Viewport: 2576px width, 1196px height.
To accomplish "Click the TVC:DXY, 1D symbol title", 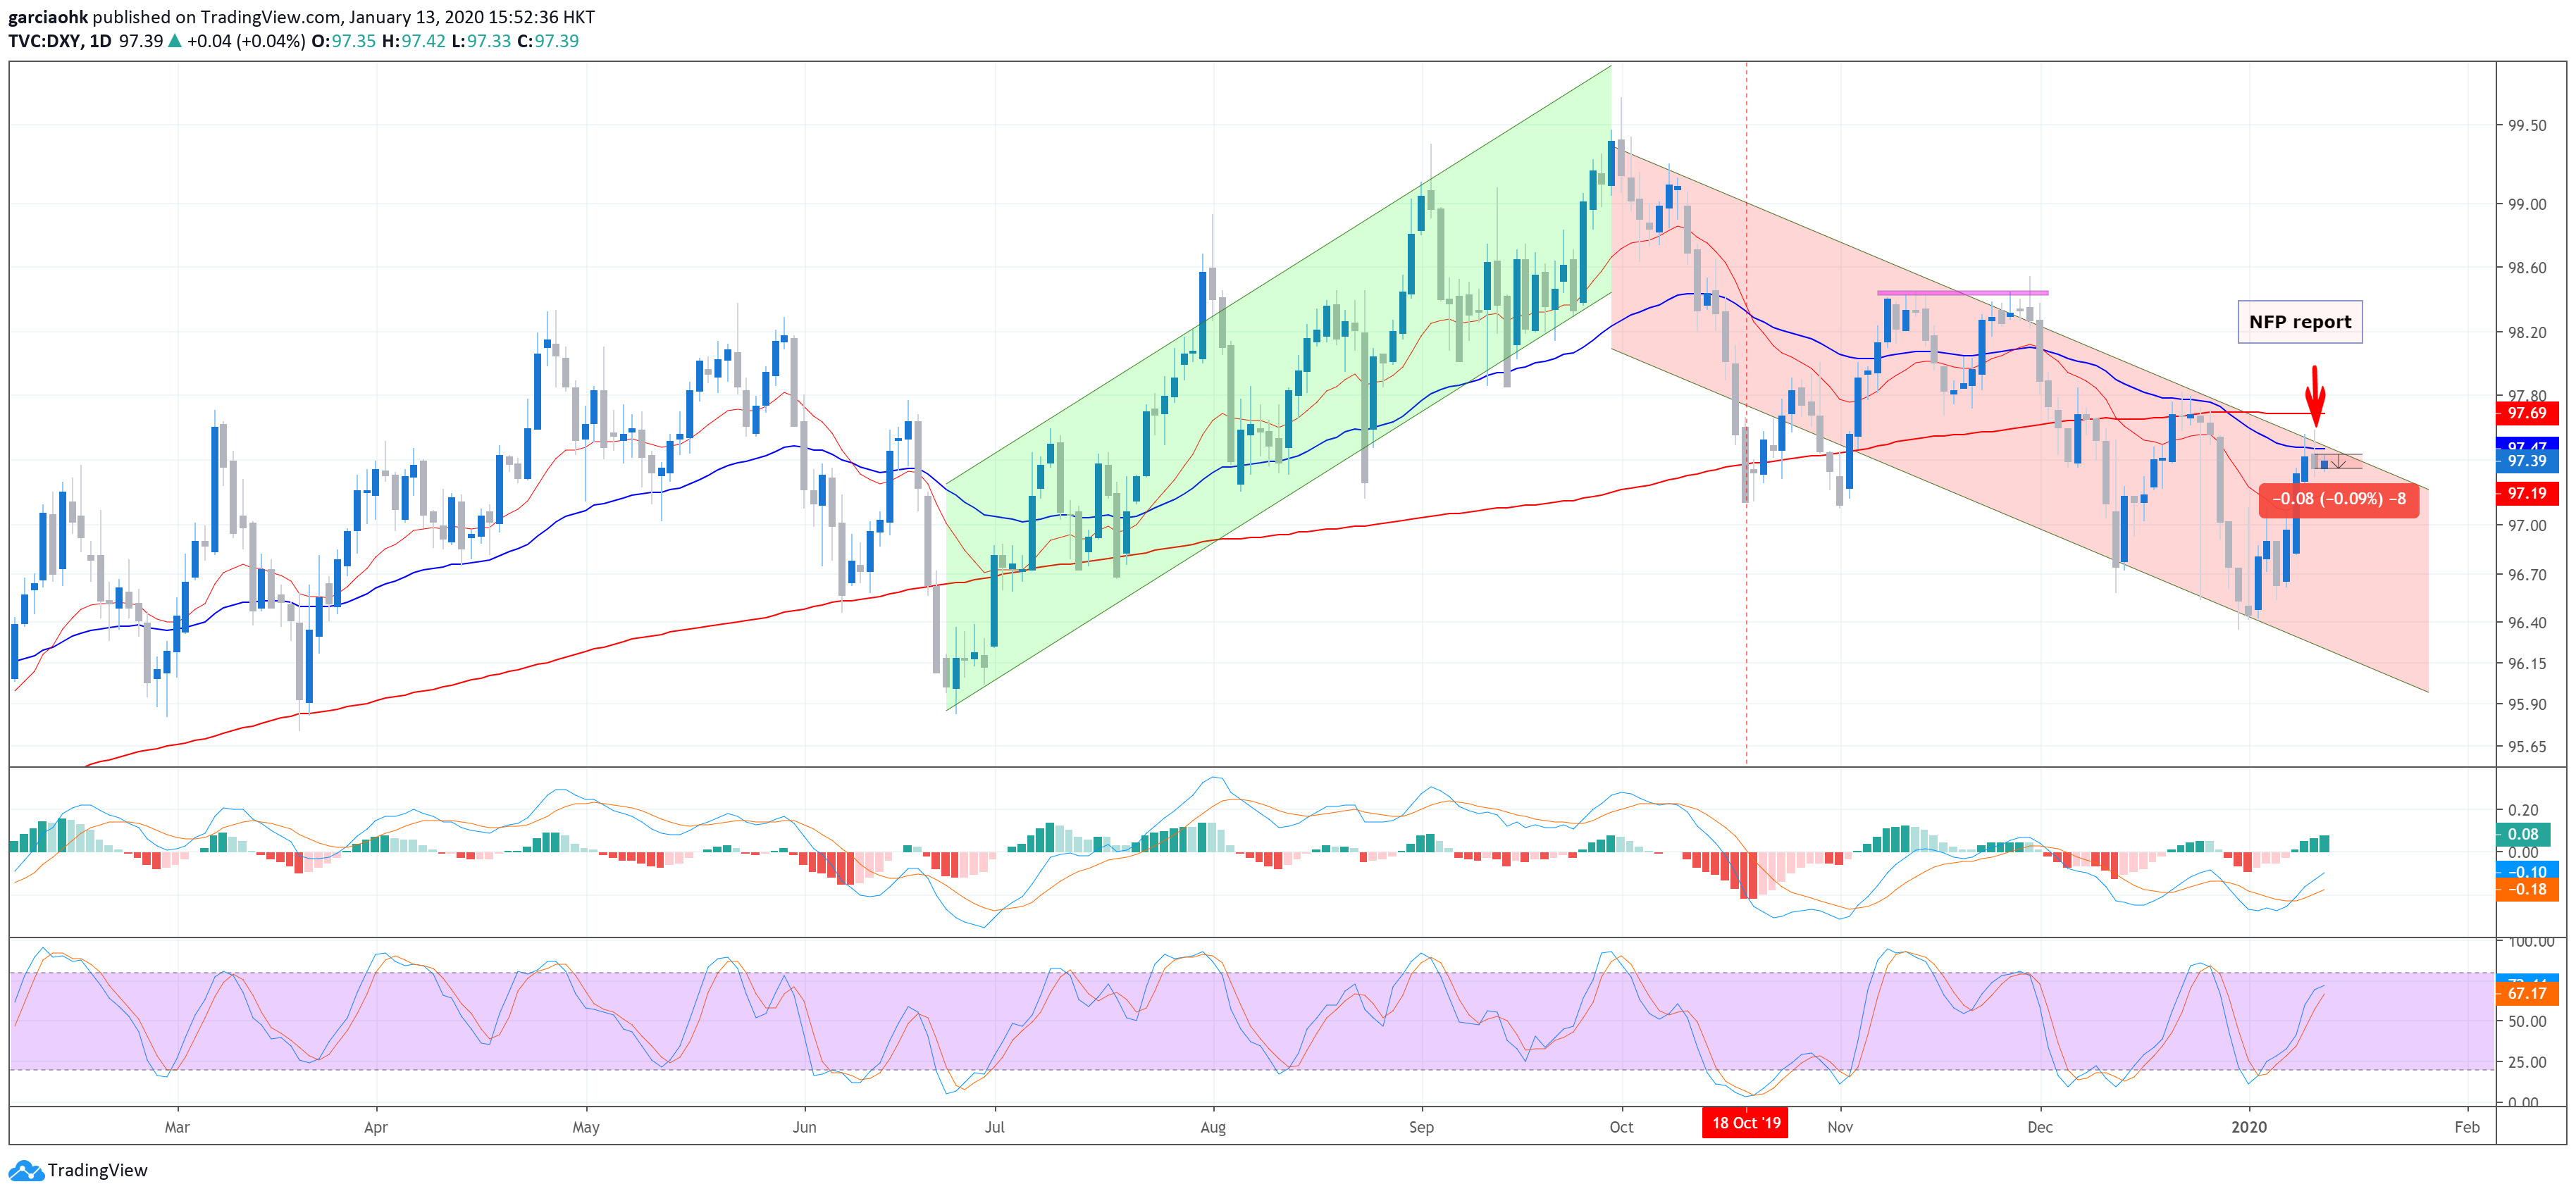I will point(60,41).
